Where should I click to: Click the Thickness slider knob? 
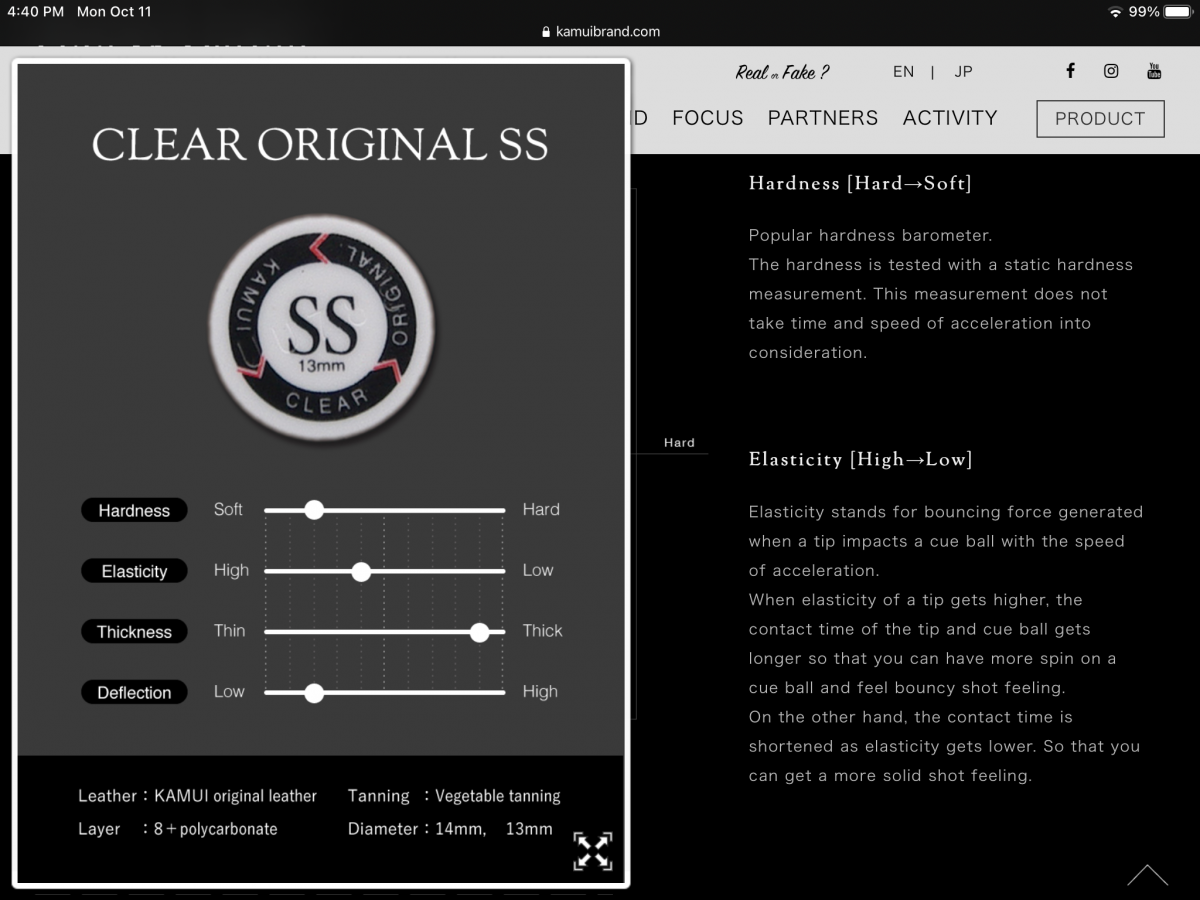pyautogui.click(x=480, y=632)
